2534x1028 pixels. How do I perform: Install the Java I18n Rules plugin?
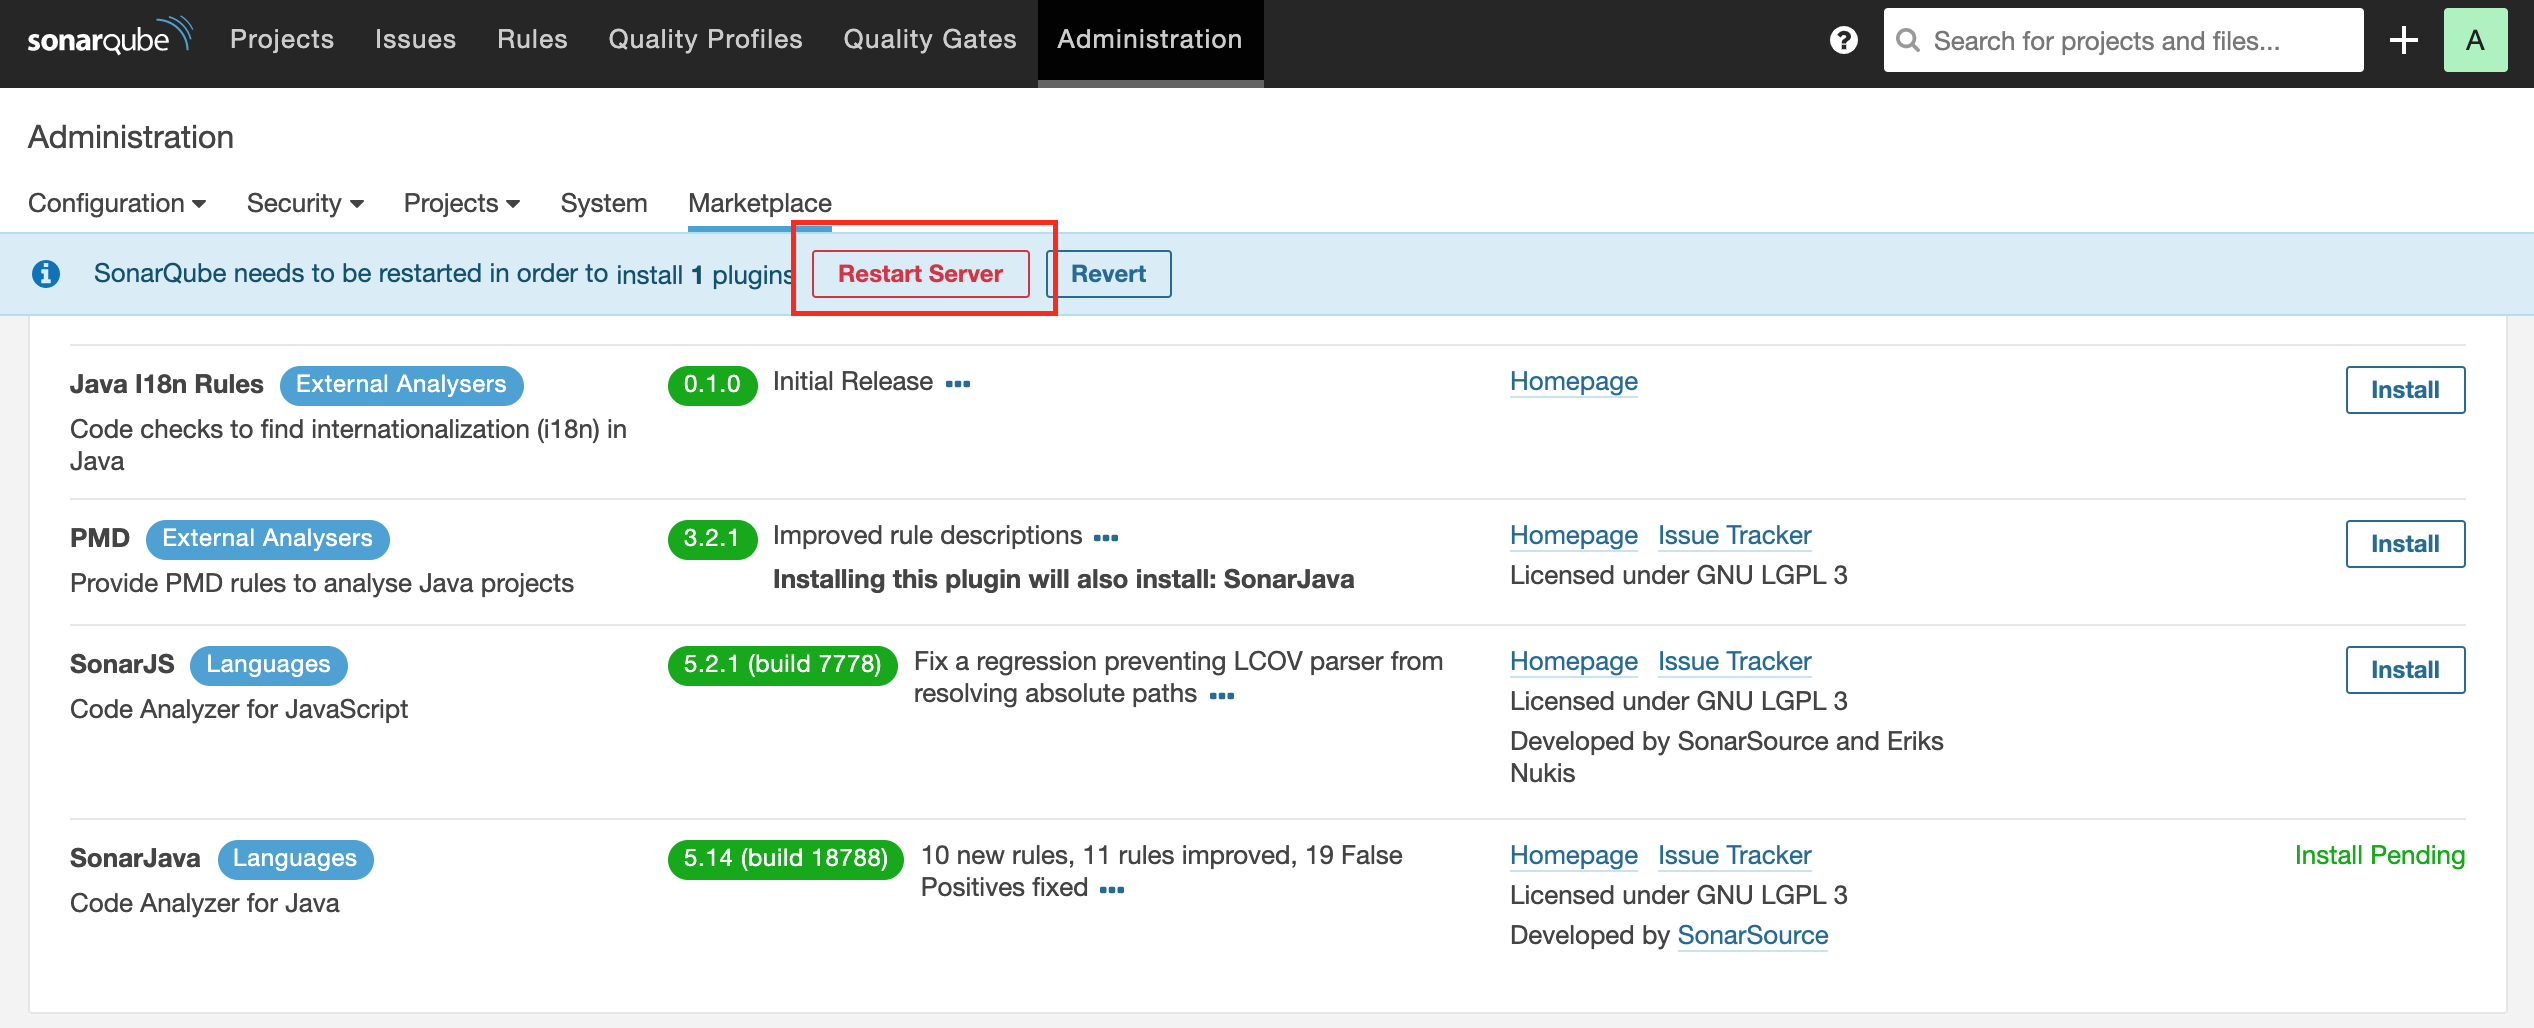click(x=2405, y=390)
